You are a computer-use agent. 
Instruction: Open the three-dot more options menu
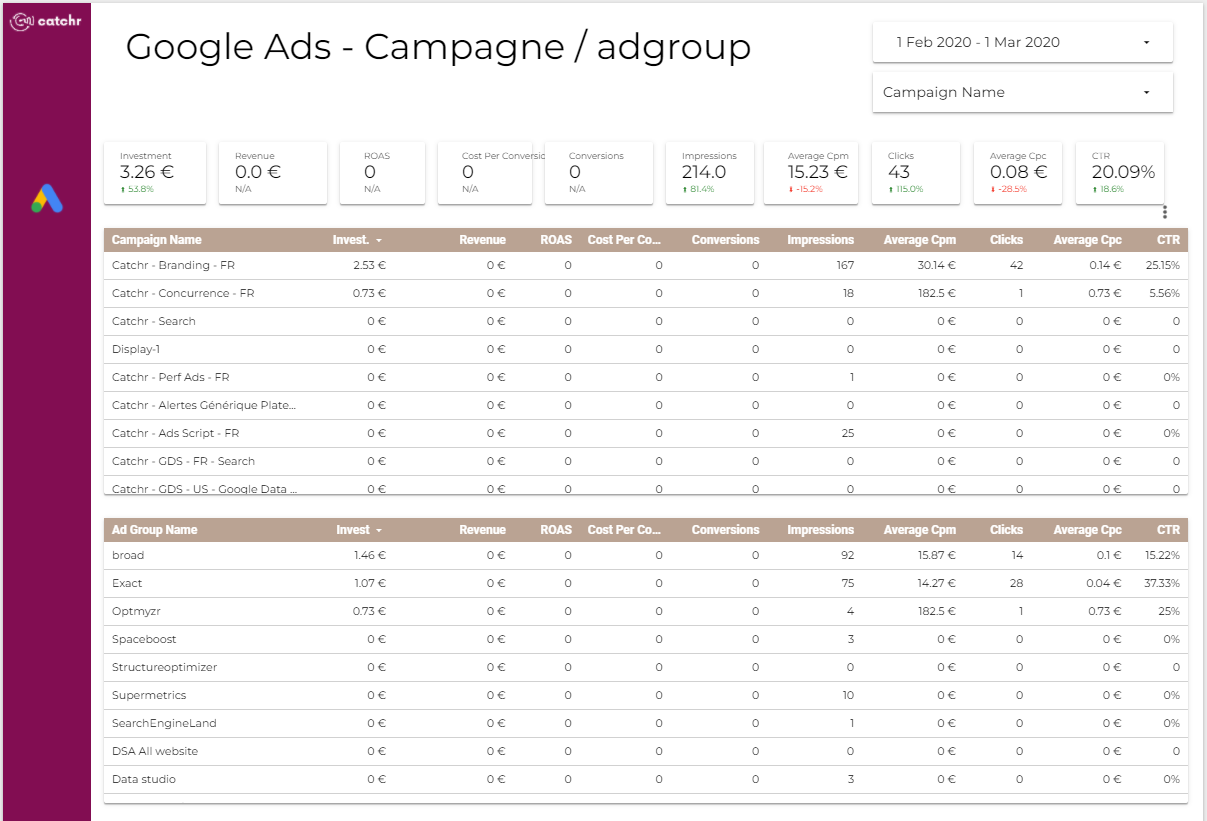tap(1165, 212)
